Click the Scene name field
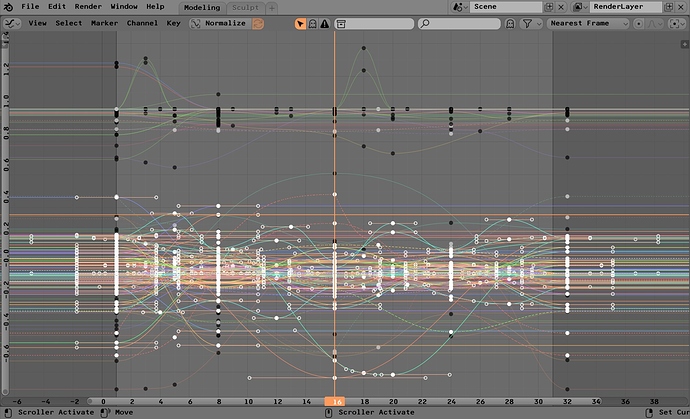The height and width of the screenshot is (419, 690). (x=506, y=7)
